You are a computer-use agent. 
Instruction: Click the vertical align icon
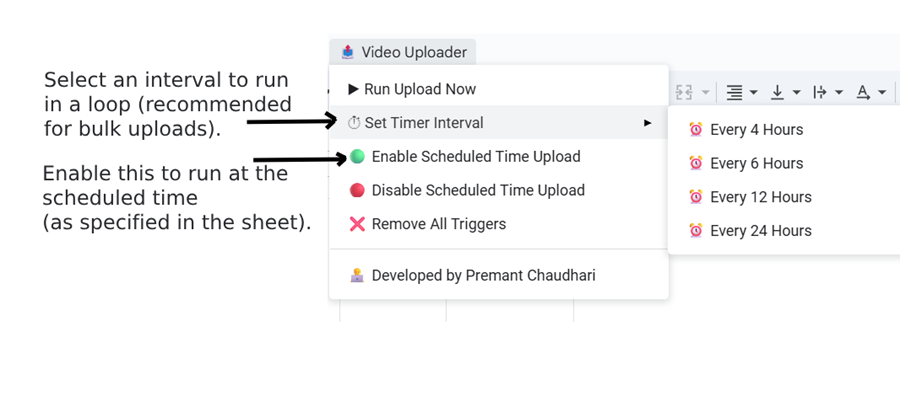point(777,93)
